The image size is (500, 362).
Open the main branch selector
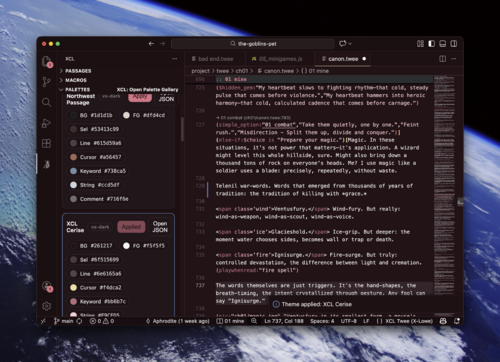coord(64,321)
